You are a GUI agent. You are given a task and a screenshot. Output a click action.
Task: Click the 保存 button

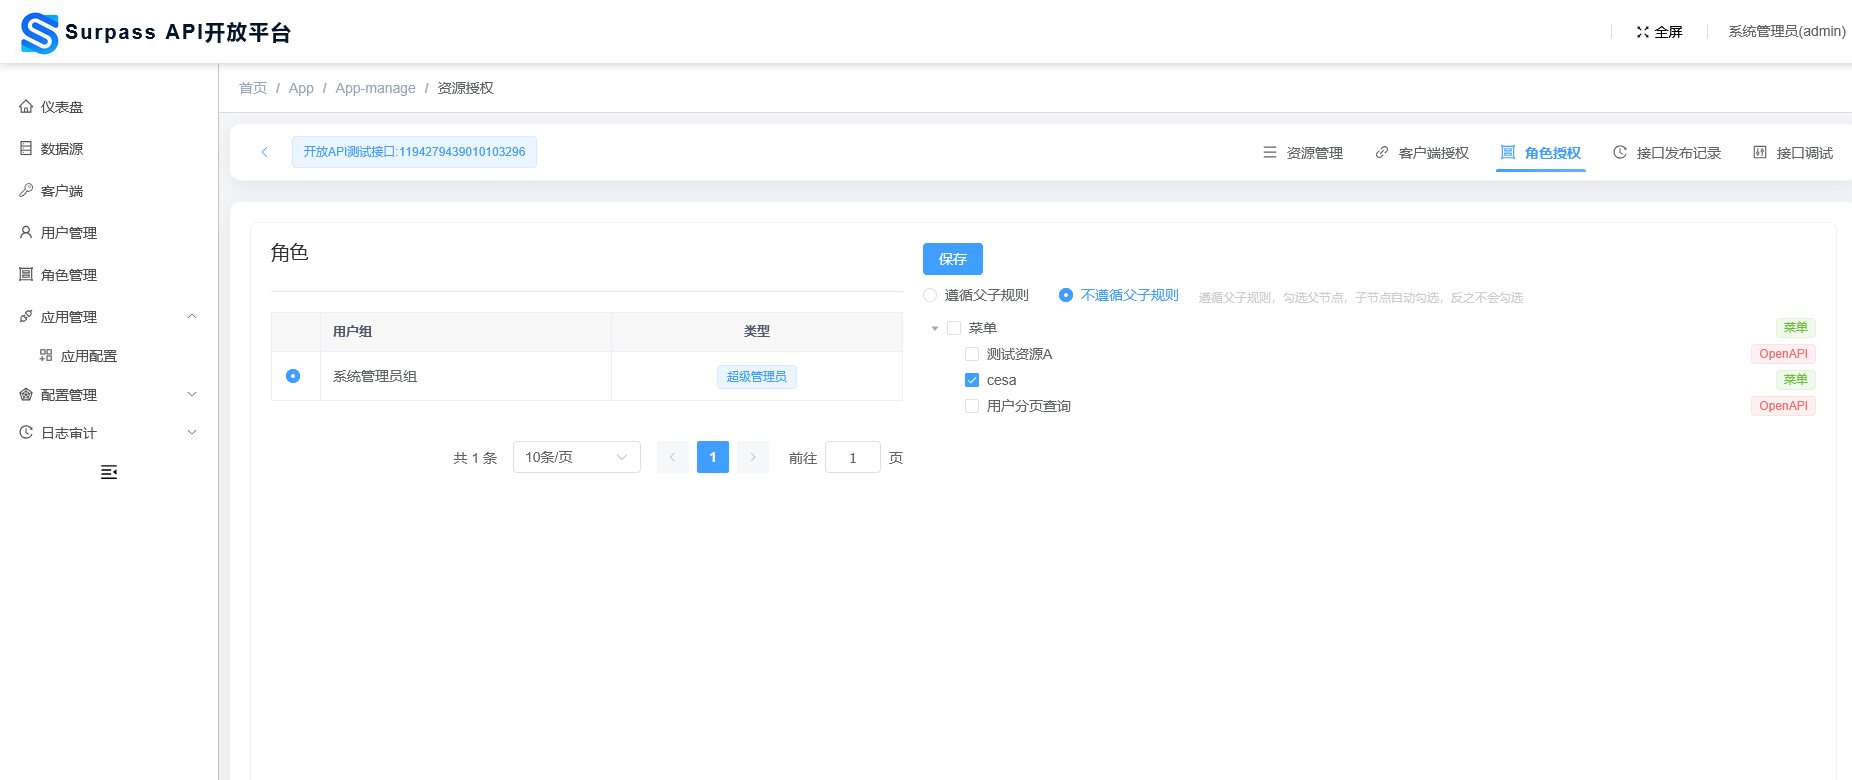click(x=953, y=259)
